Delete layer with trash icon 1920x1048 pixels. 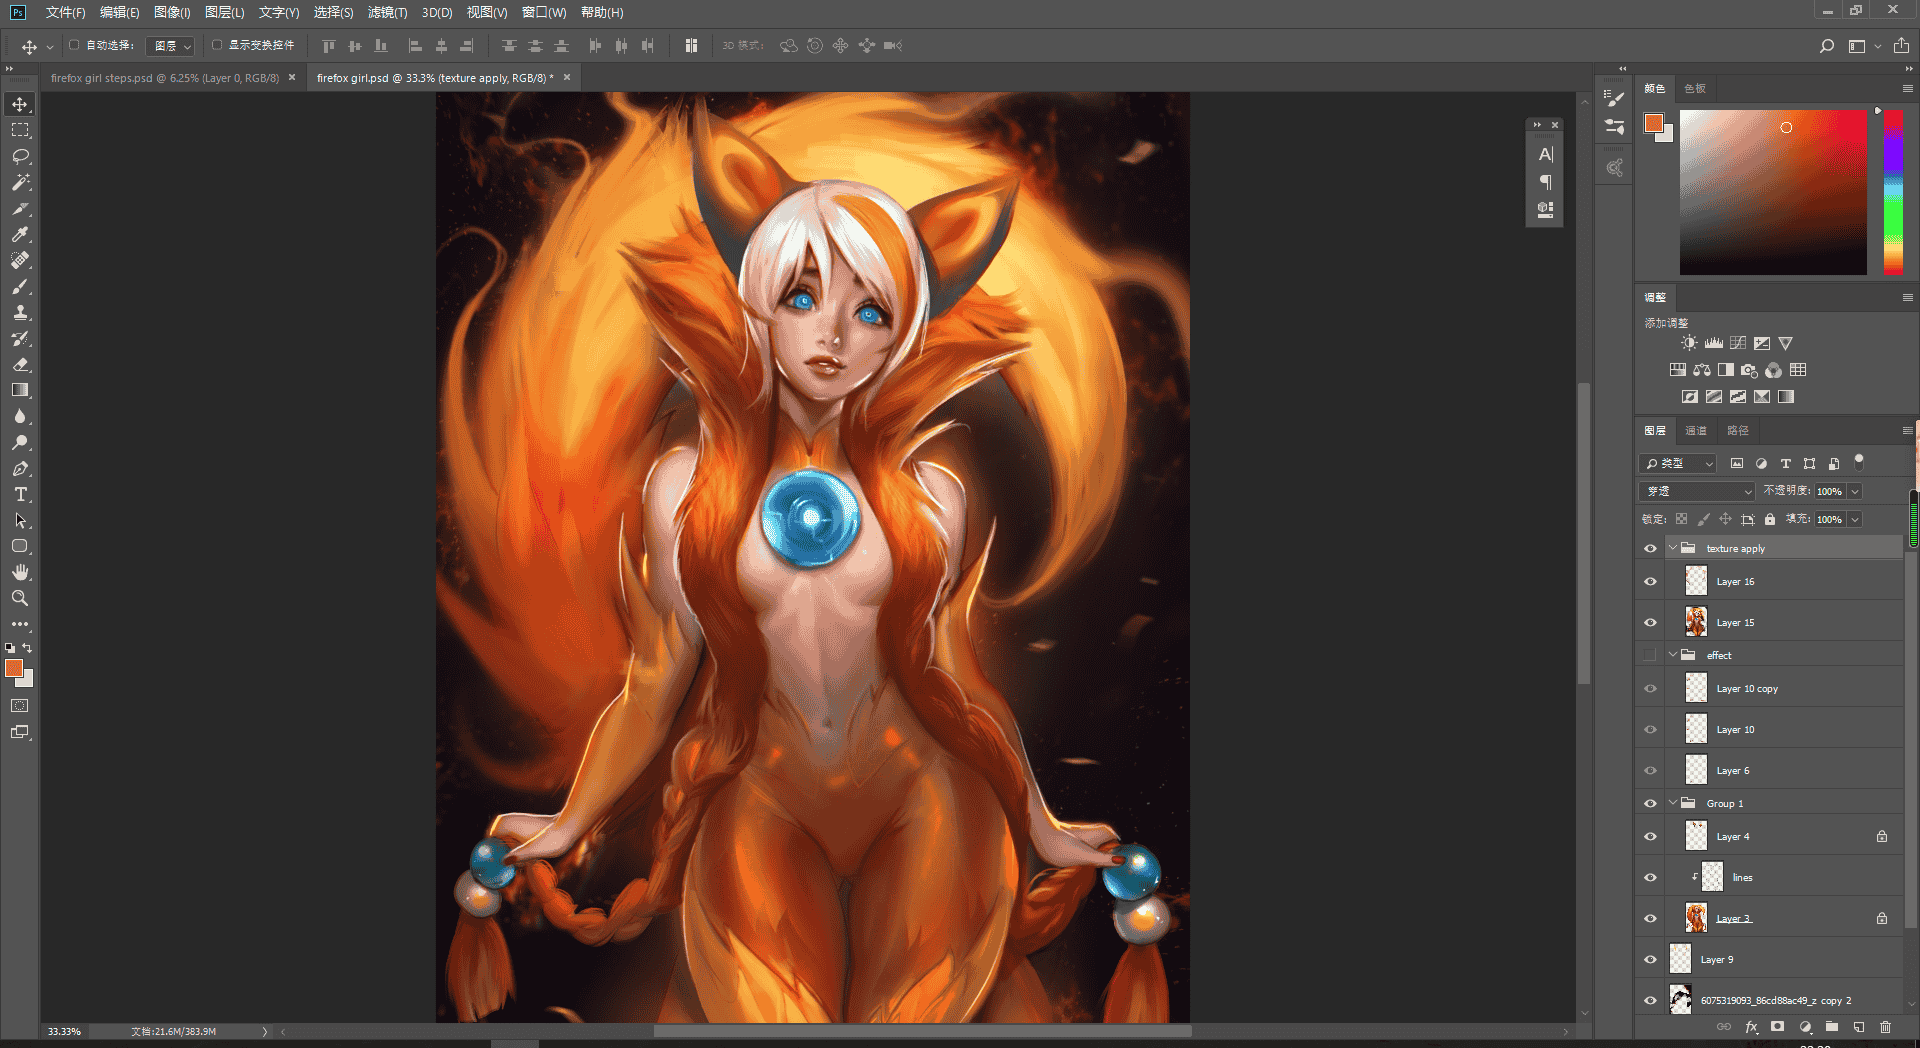(1885, 1027)
